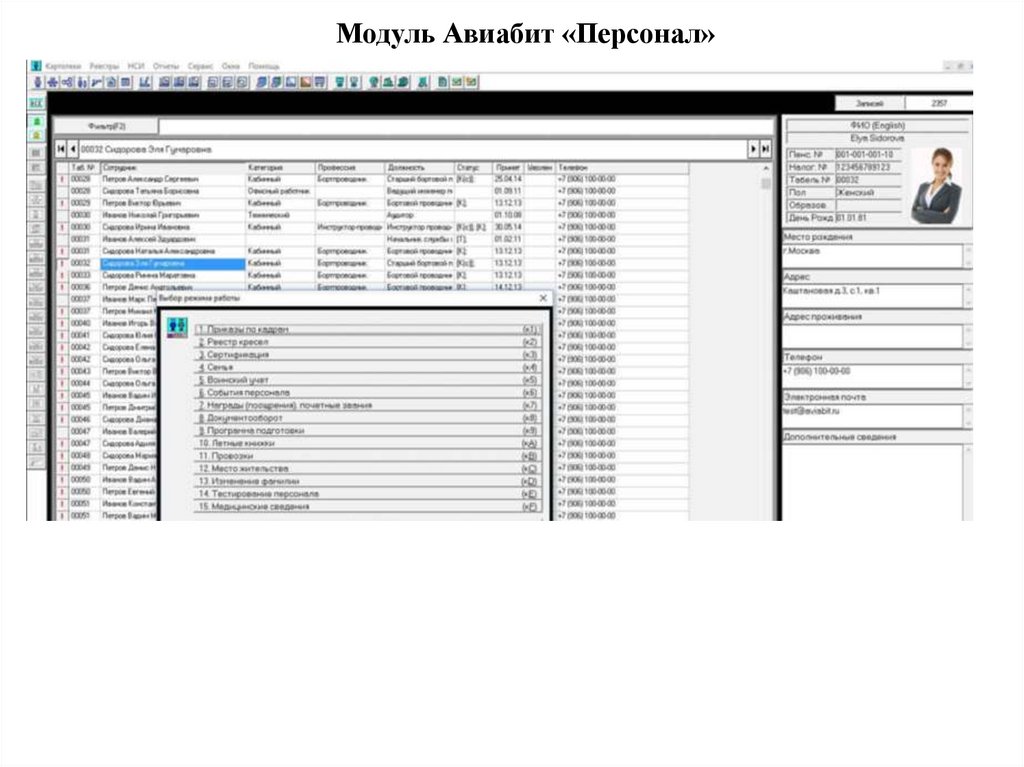Select 10. Летные книжки
The width and height of the screenshot is (1024, 767).
[x=368, y=443]
